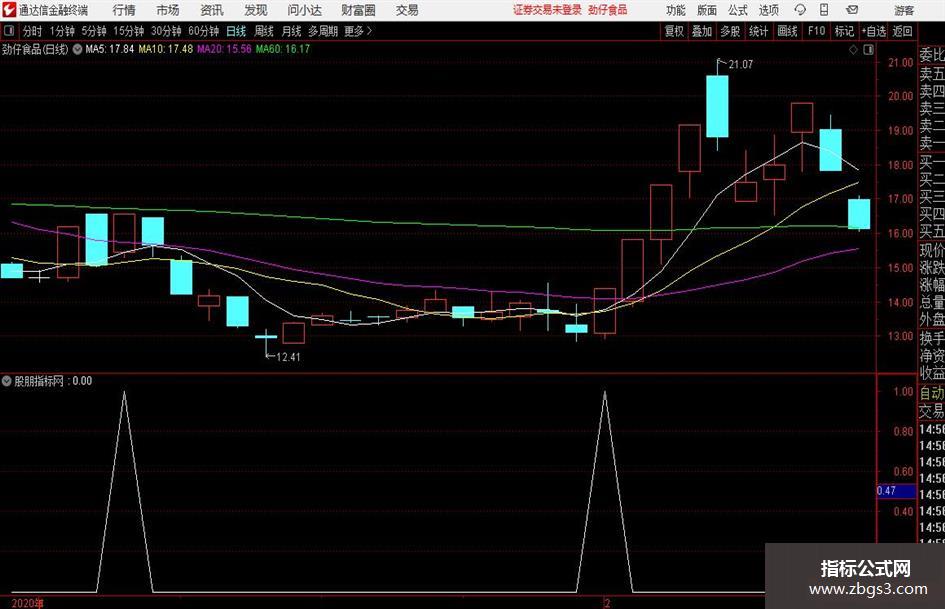Viewport: 945px width, 609px height.
Task: Select the 日线 daily period tab
Action: click(236, 31)
